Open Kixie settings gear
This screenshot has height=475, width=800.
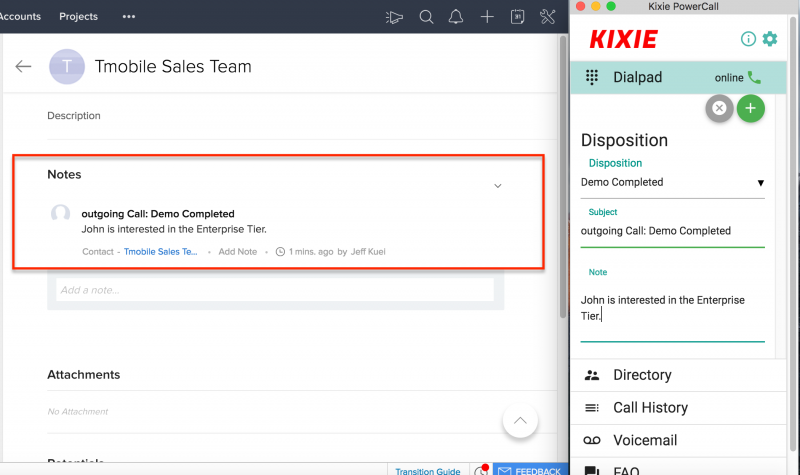click(x=769, y=39)
